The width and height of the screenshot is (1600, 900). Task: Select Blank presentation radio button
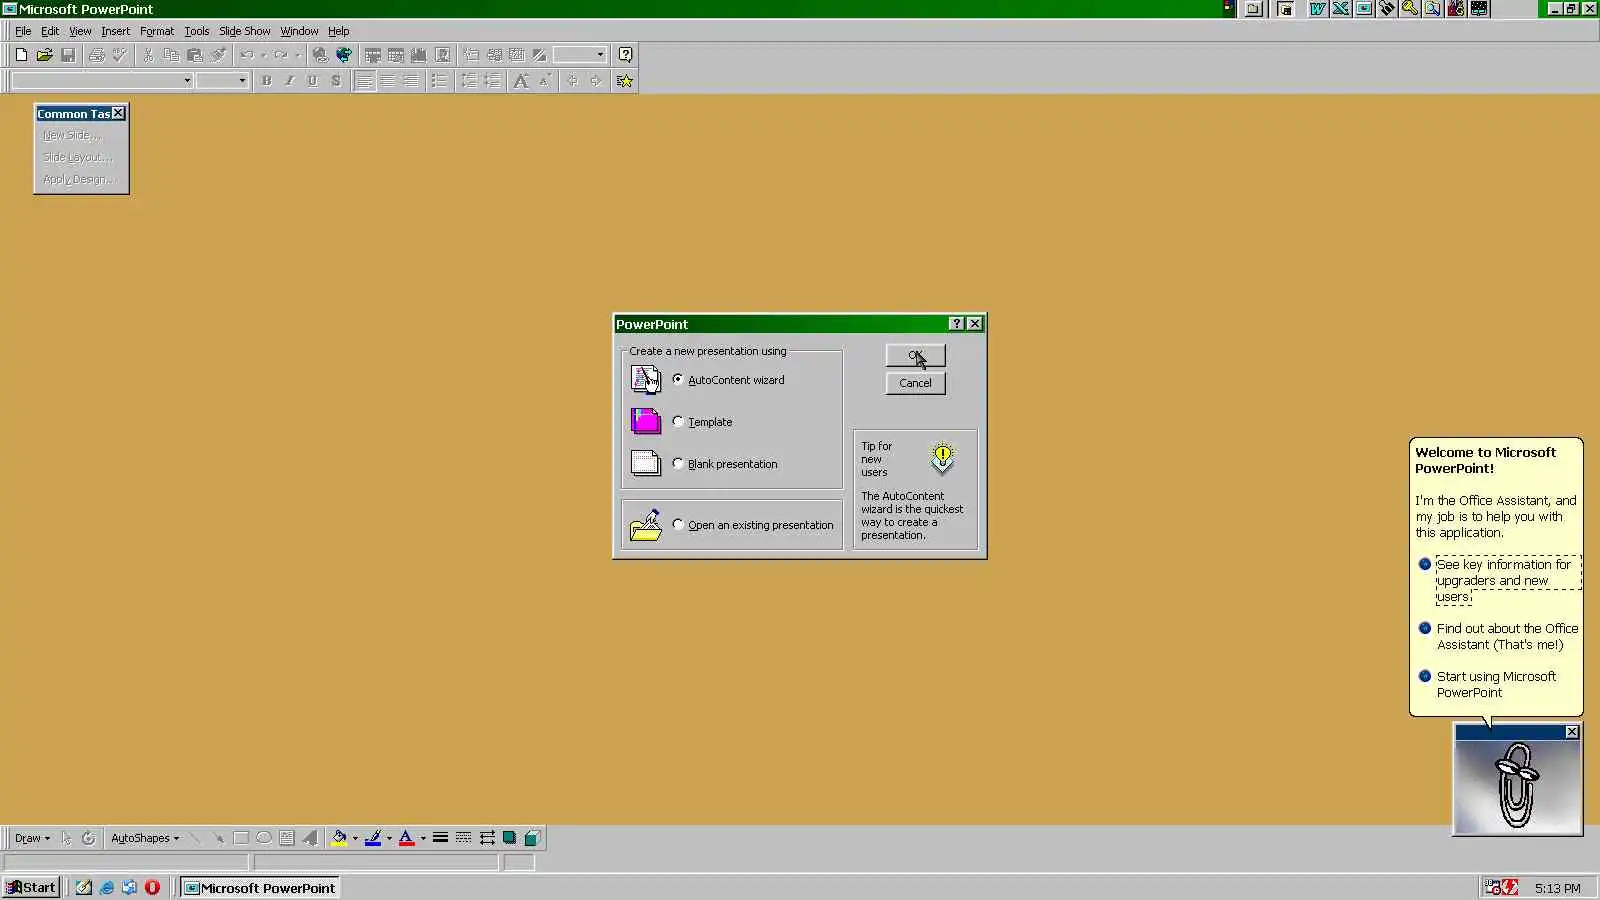point(678,464)
